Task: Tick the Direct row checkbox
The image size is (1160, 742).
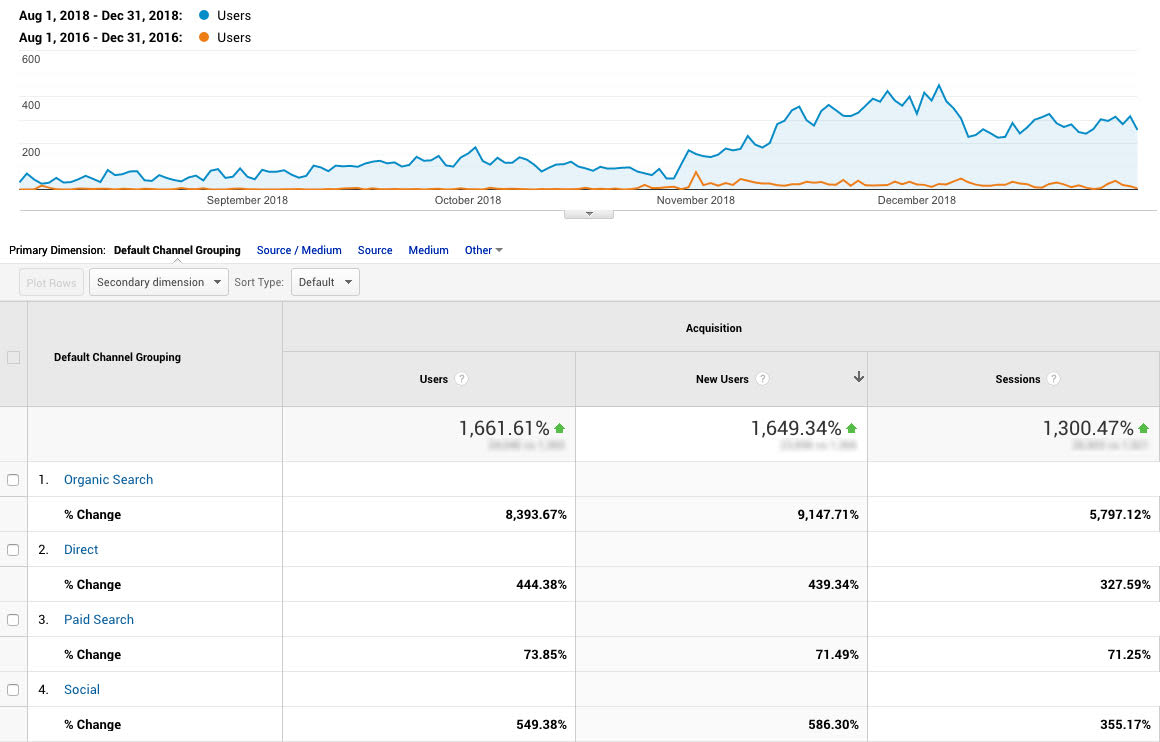Action: 13,550
